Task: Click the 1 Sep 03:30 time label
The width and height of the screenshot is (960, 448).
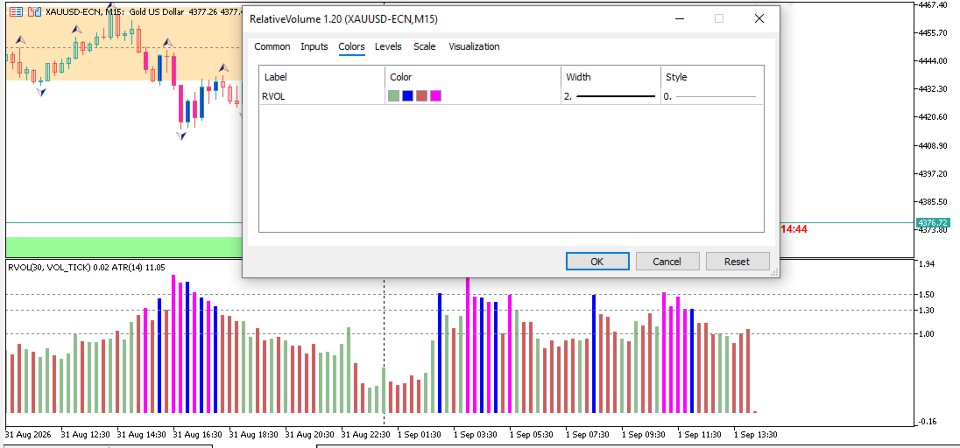Action: tap(476, 435)
